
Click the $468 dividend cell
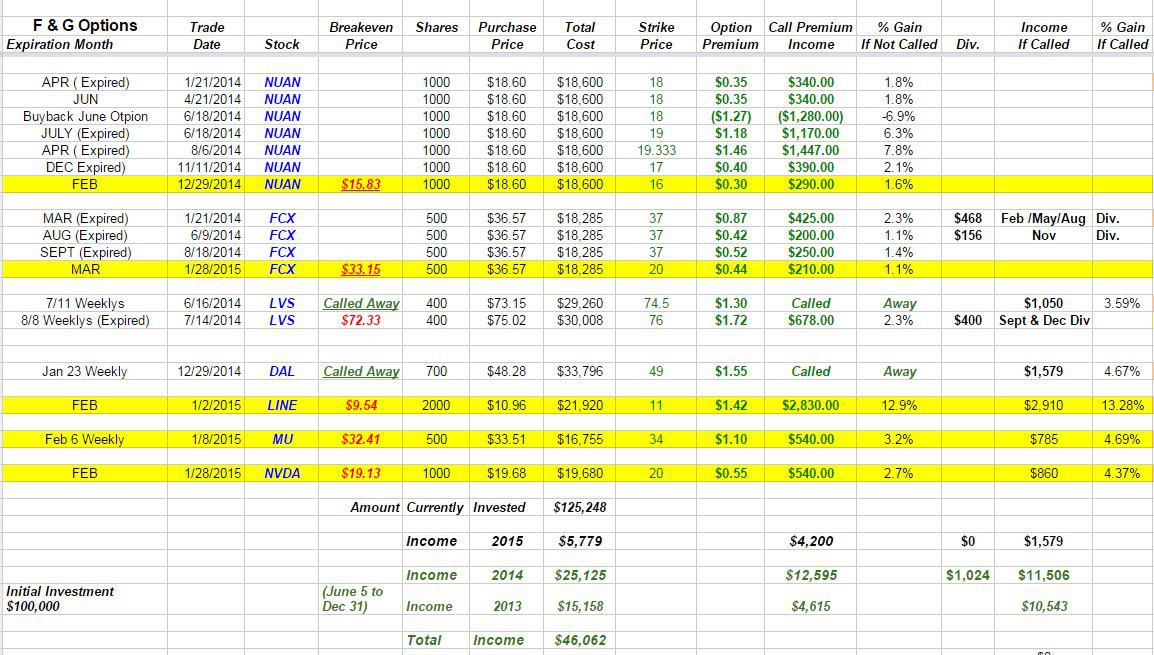(968, 219)
